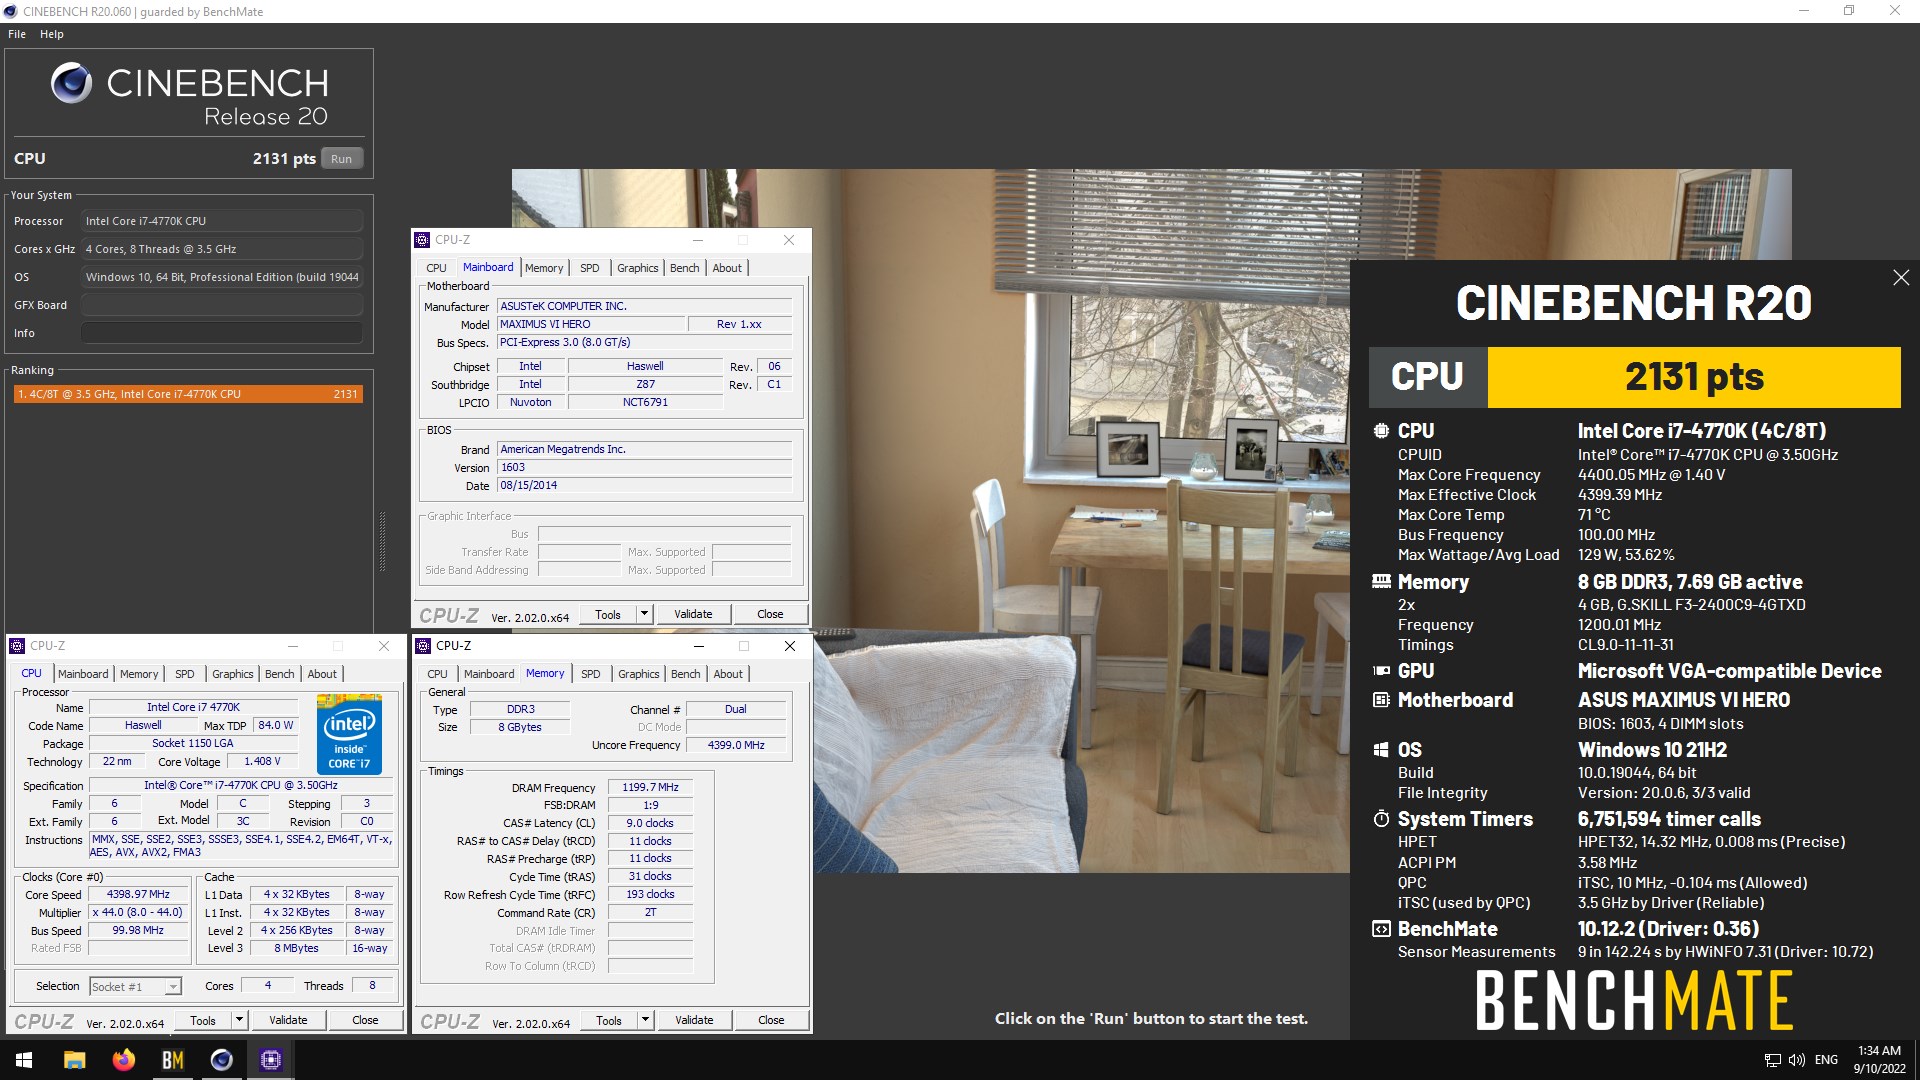1920x1080 pixels.
Task: Click Close button in CPU-Z Memory window
Action: click(x=771, y=1021)
